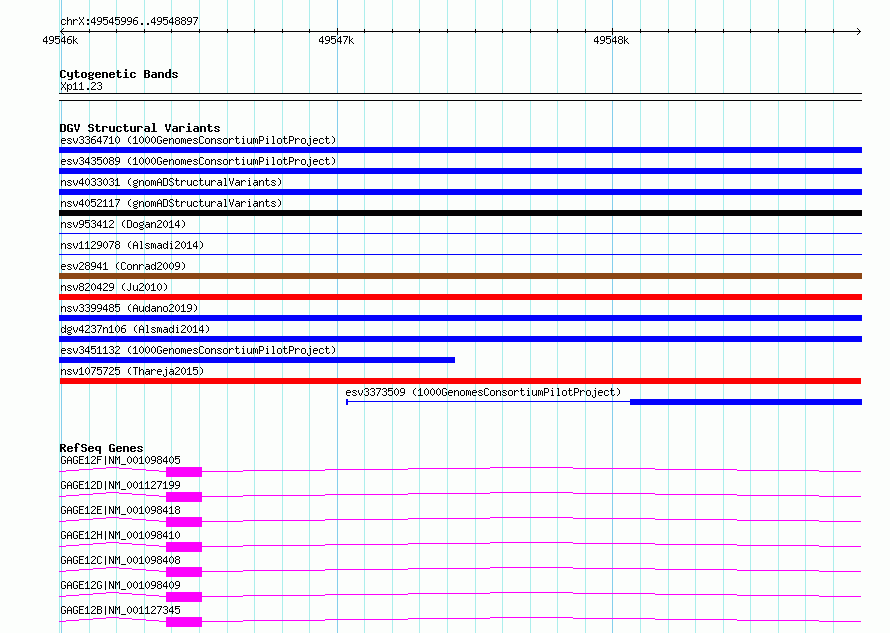Select GAGE12E|NM_001098418 gene label
The height and width of the screenshot is (633, 890).
[x=120, y=510]
